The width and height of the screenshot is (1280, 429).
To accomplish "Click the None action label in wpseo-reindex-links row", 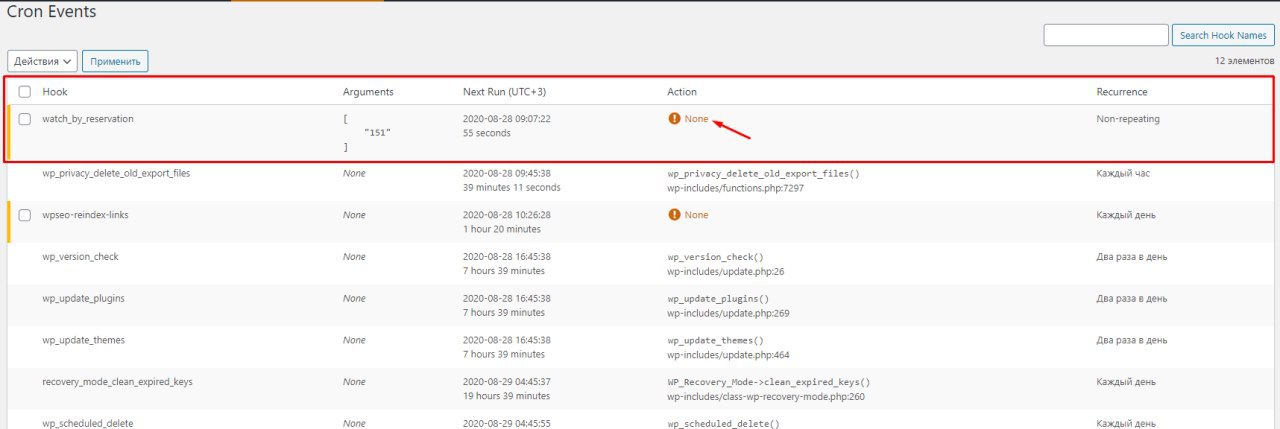I will point(696,215).
